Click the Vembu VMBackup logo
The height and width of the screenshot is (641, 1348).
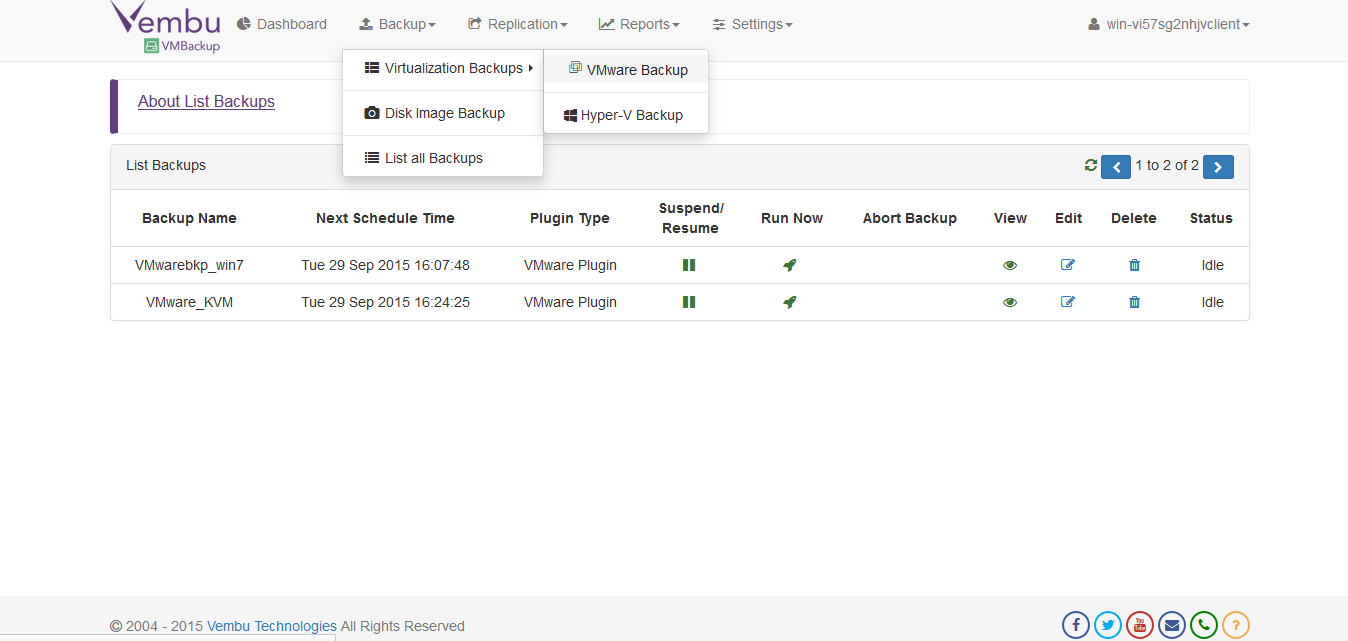click(x=165, y=26)
